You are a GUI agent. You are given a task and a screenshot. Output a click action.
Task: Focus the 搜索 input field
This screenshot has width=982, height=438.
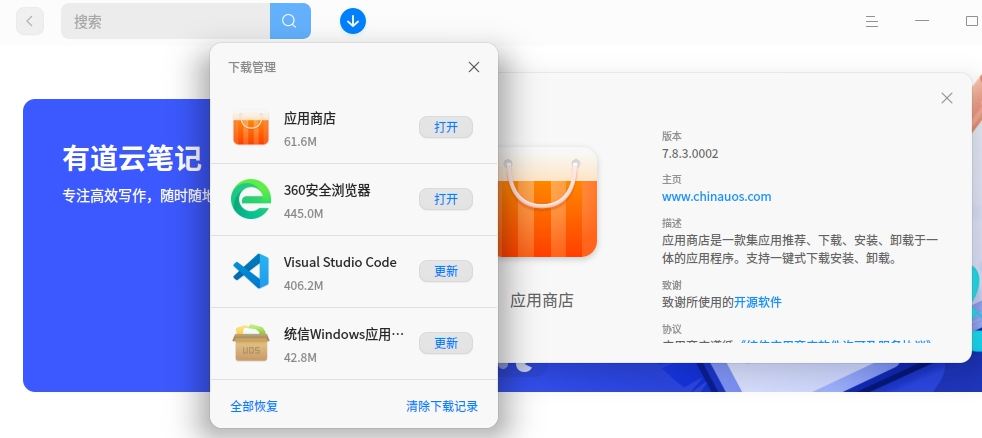pos(165,21)
